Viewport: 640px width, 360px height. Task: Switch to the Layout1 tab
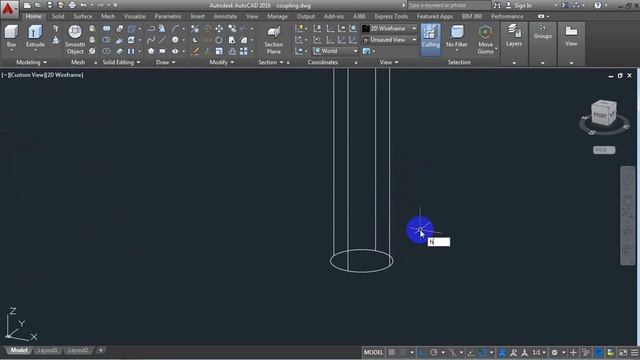coord(47,350)
